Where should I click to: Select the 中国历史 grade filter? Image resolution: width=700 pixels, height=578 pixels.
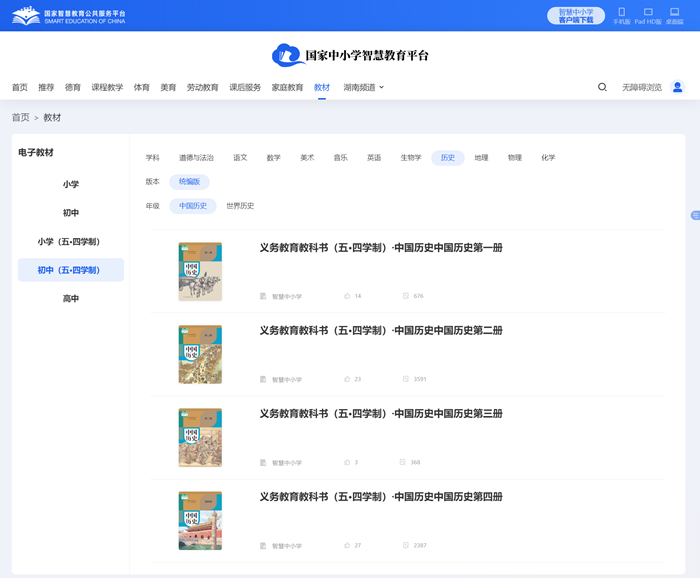click(193, 206)
